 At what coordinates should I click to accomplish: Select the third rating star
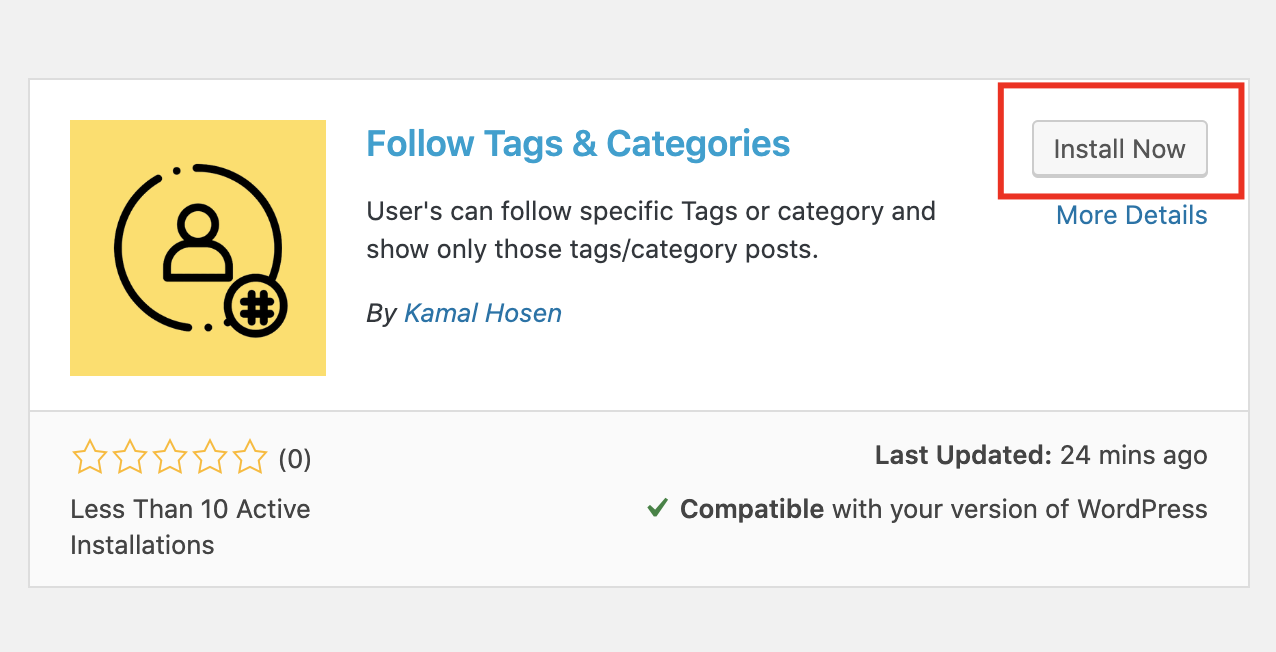170,458
